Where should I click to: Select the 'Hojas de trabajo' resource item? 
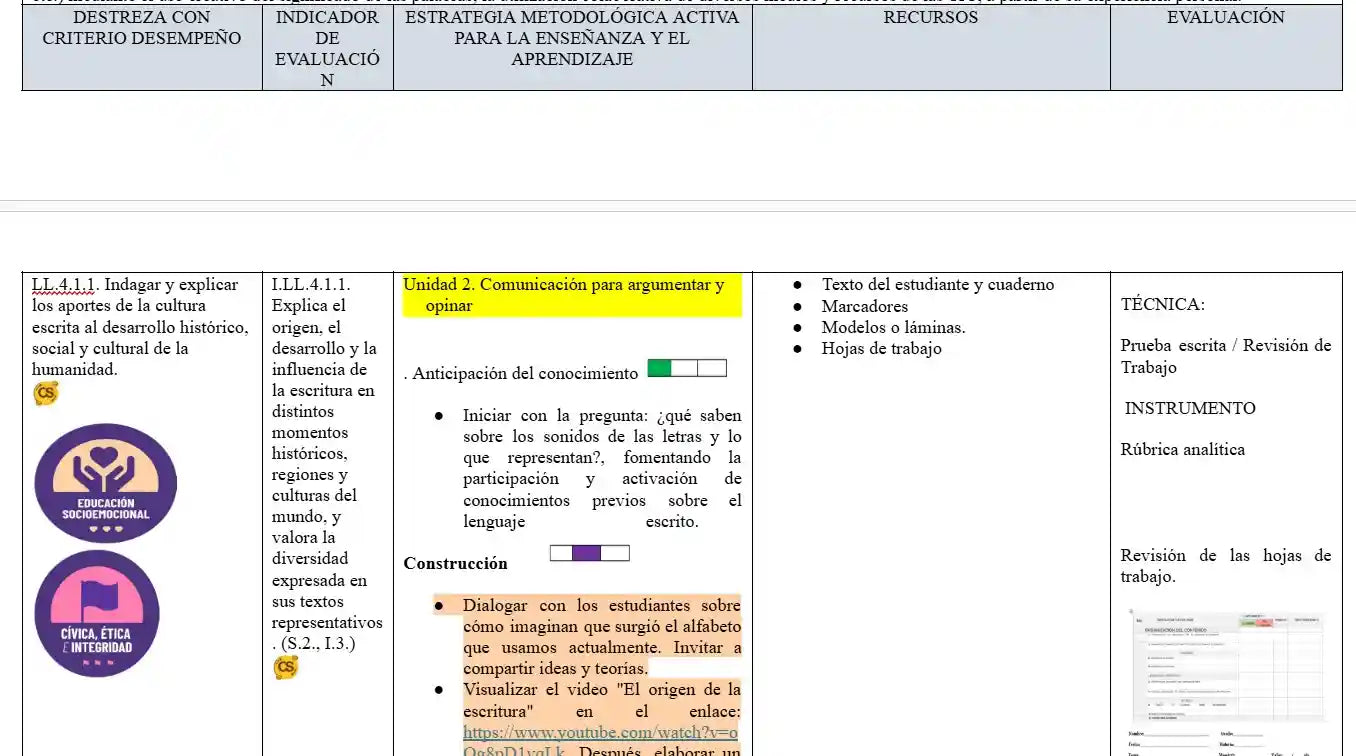pyautogui.click(x=881, y=349)
